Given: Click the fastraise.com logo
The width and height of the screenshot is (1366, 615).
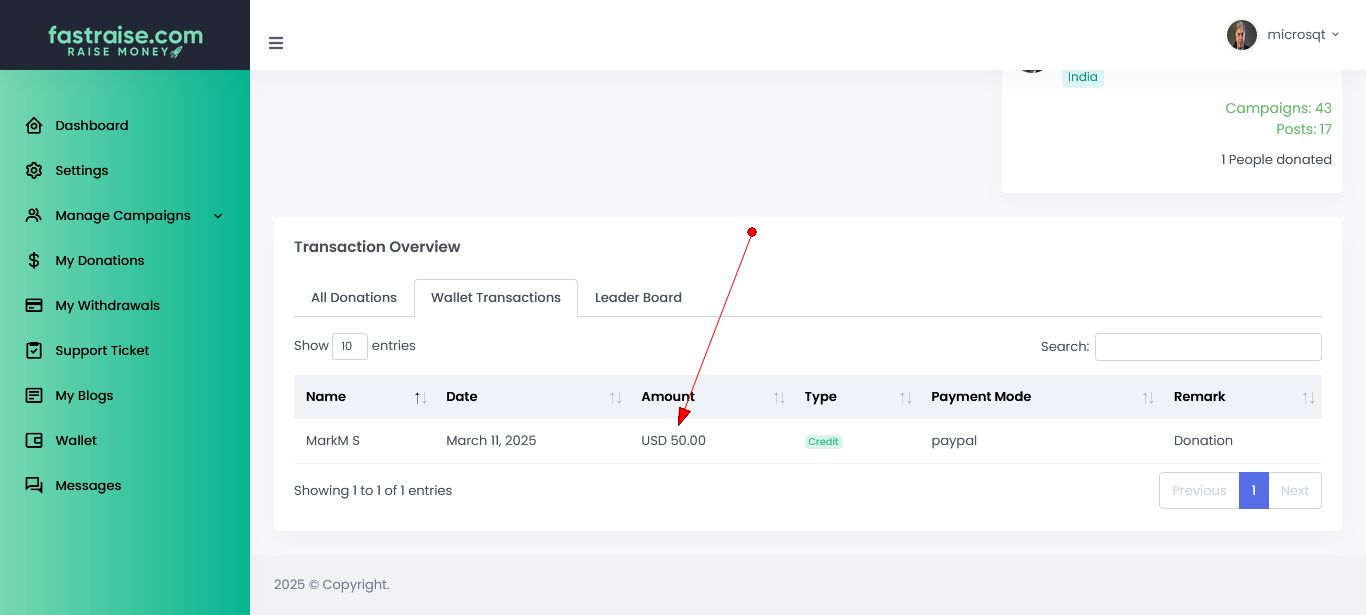Looking at the screenshot, I should [125, 41].
